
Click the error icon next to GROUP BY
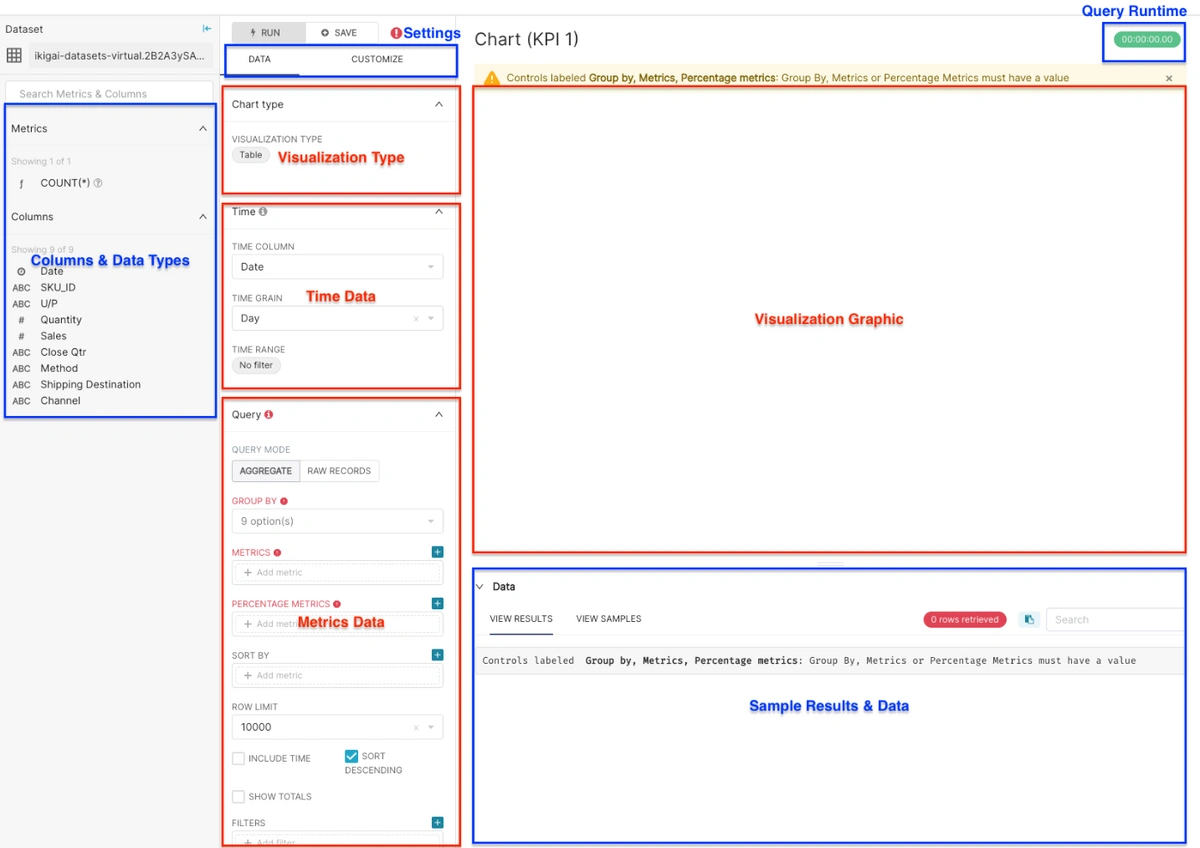[284, 501]
